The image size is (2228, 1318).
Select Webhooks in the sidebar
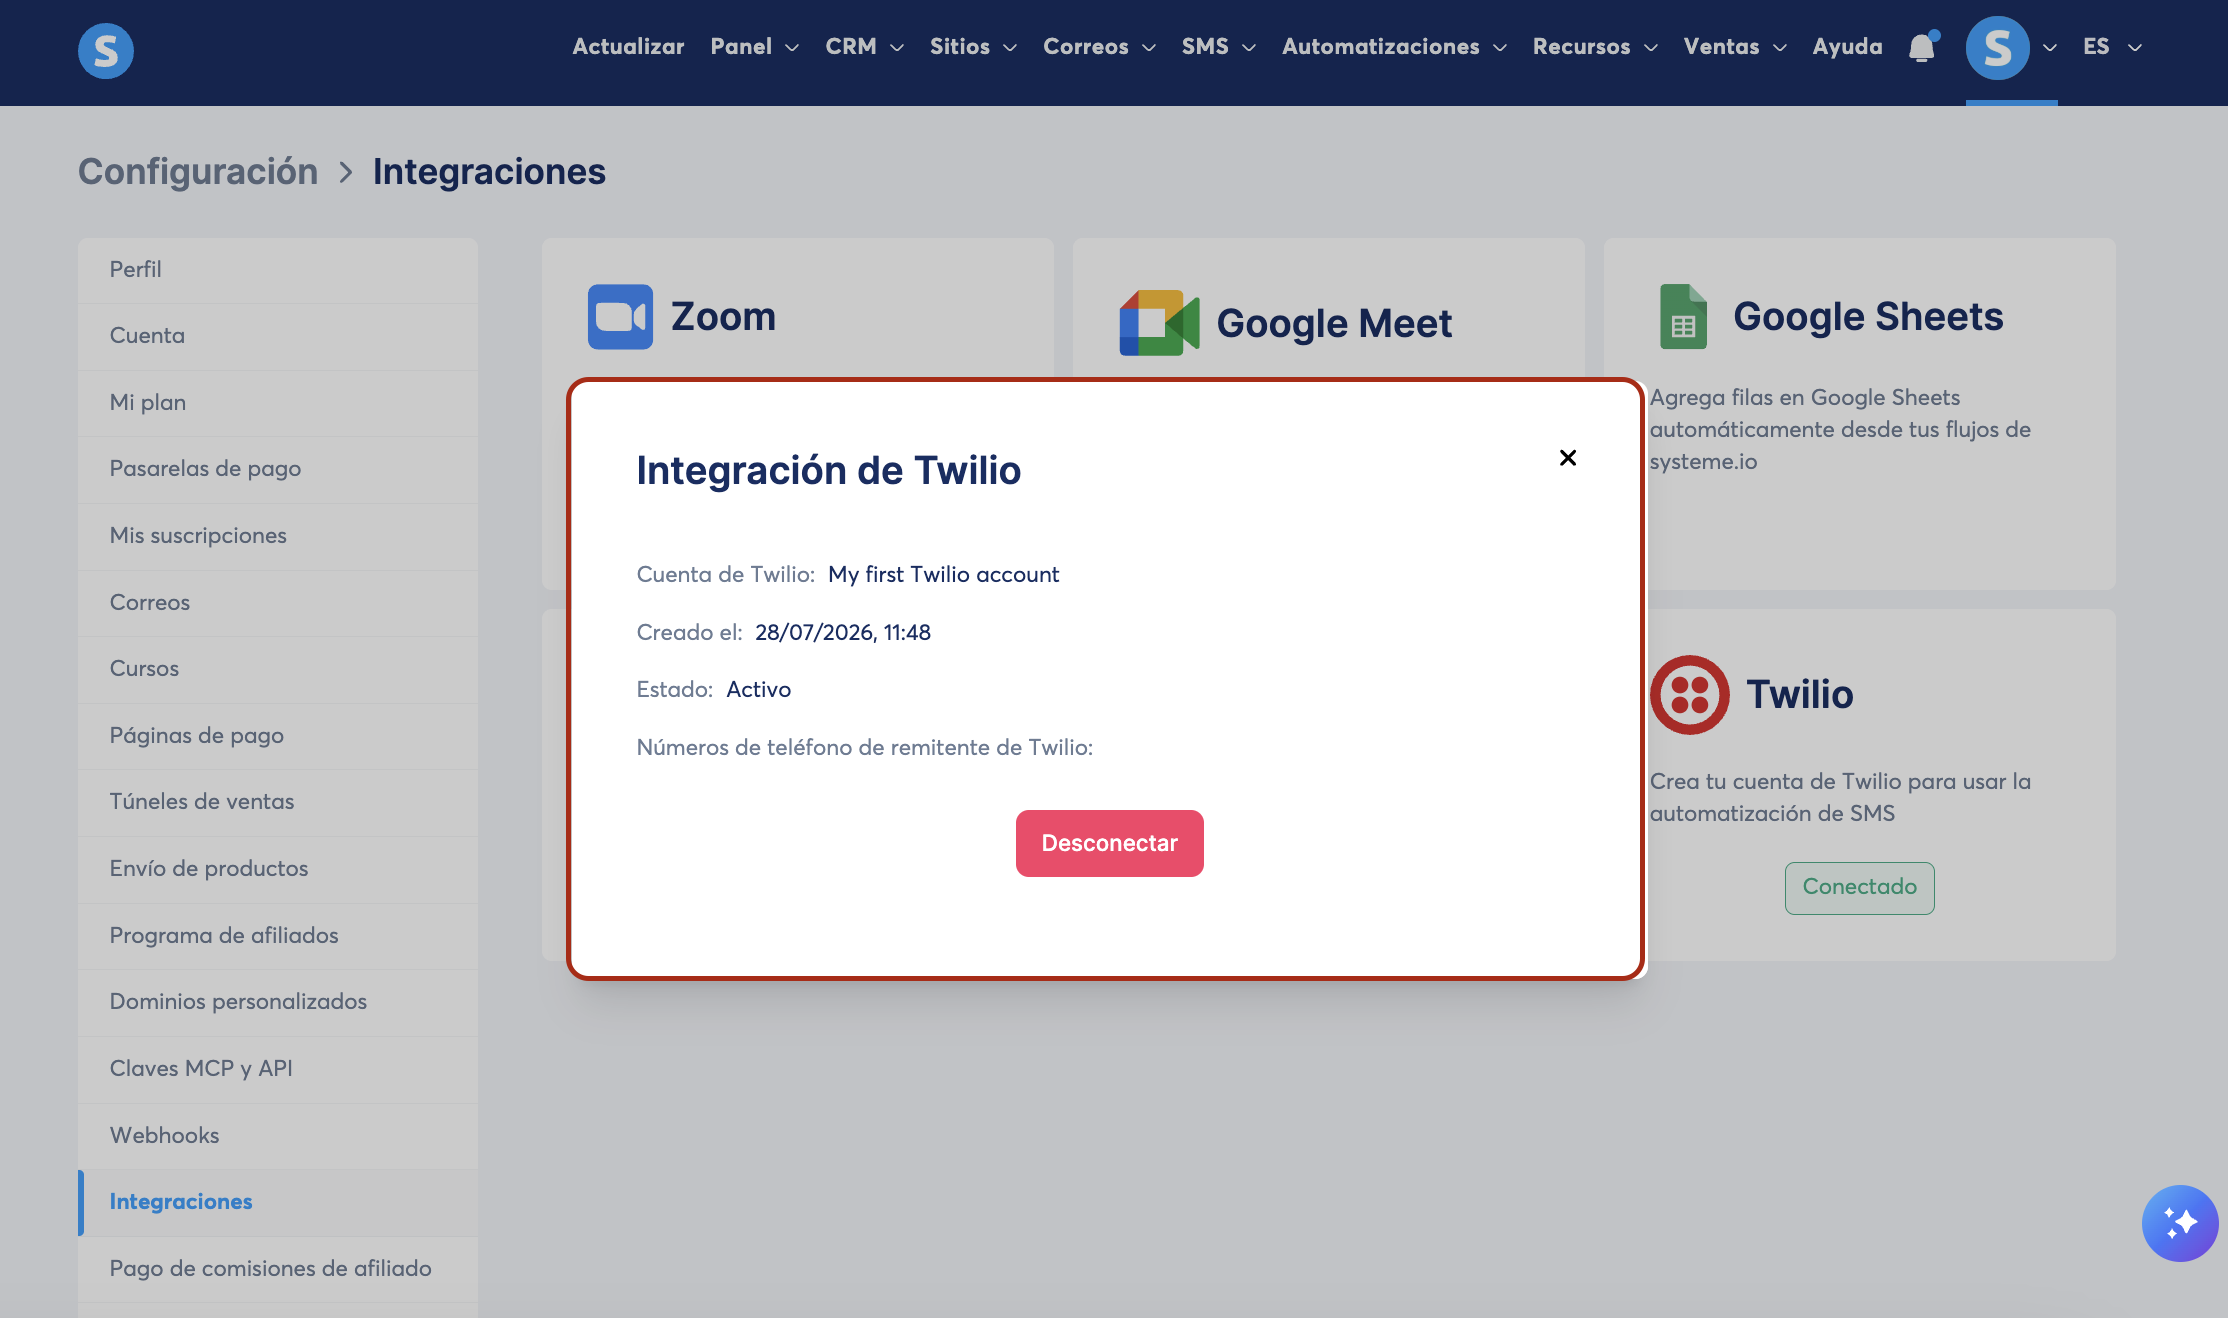pos(278,1136)
